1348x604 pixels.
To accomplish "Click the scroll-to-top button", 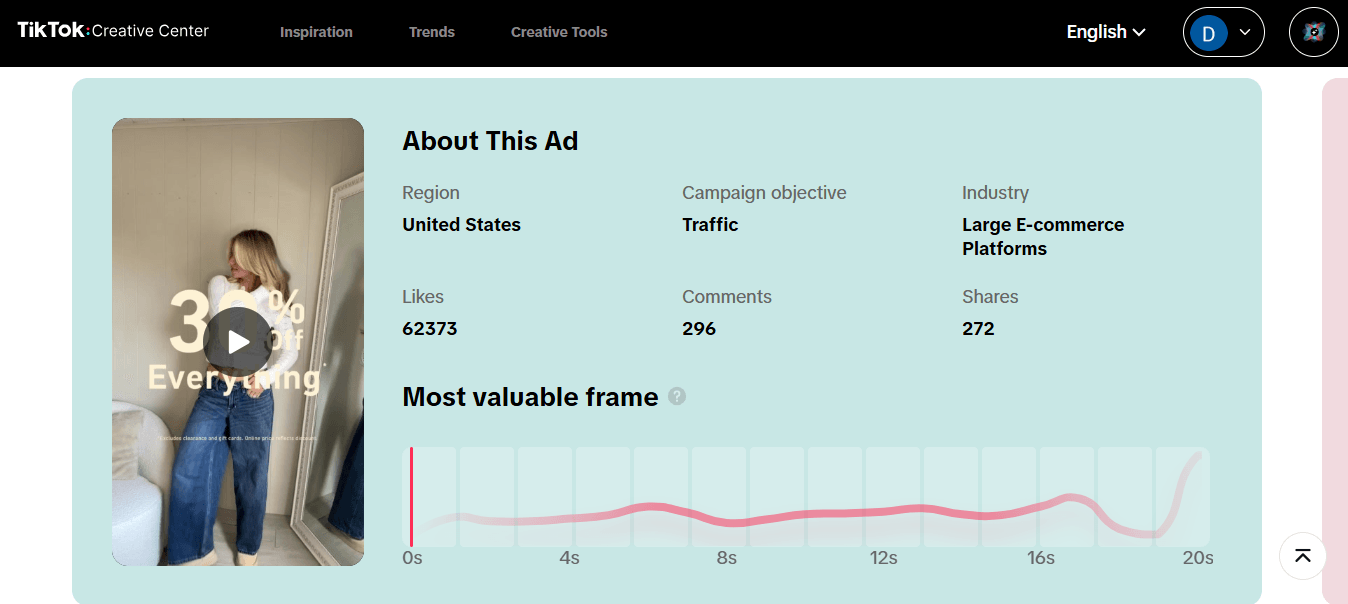I will (x=1302, y=556).
